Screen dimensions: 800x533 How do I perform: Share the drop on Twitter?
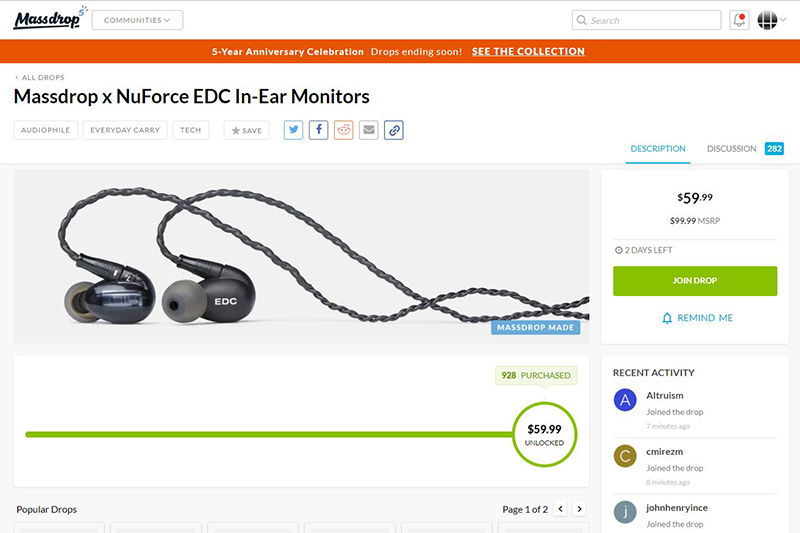tap(293, 130)
